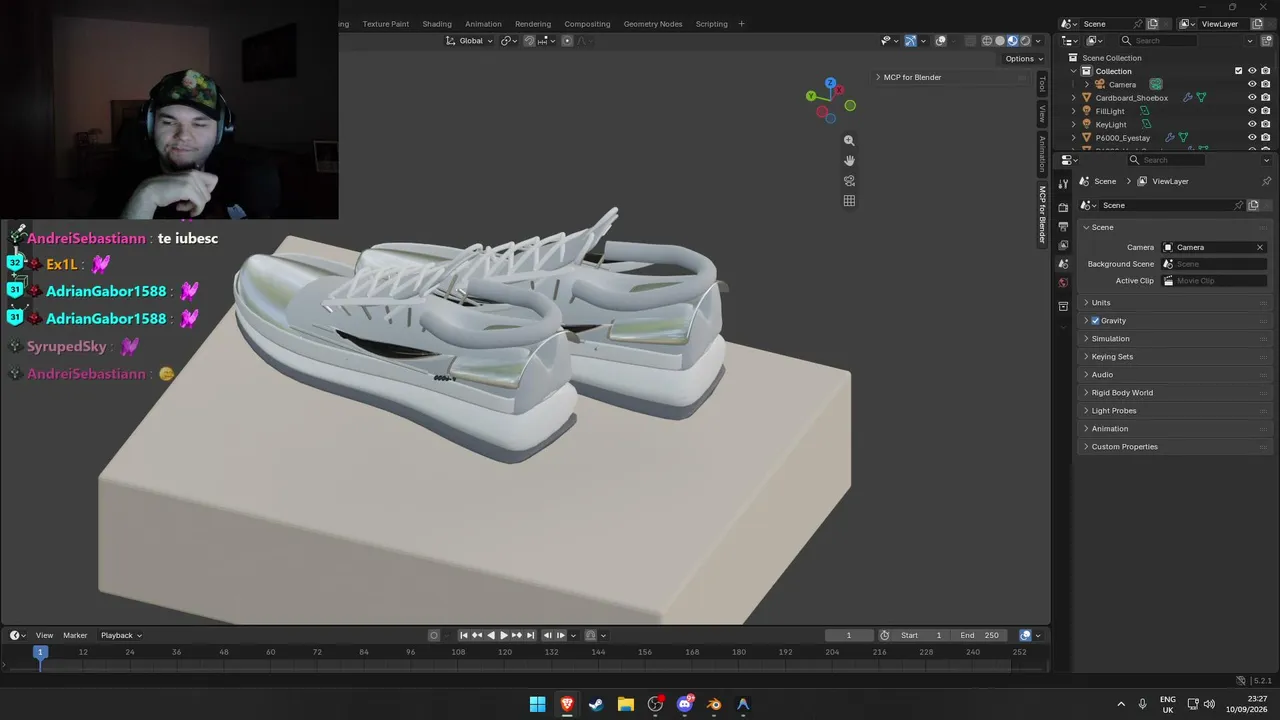Enable wireframe viewport shading
1280x720 pixels.
click(987, 41)
